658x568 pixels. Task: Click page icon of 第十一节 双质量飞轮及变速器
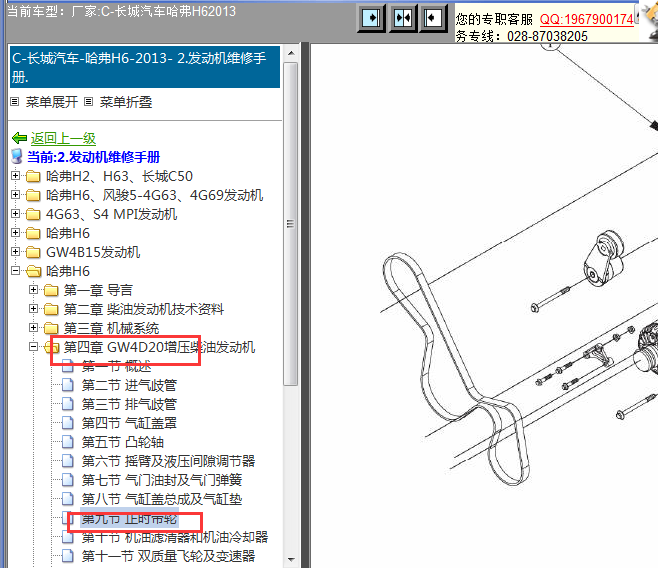(x=68, y=556)
